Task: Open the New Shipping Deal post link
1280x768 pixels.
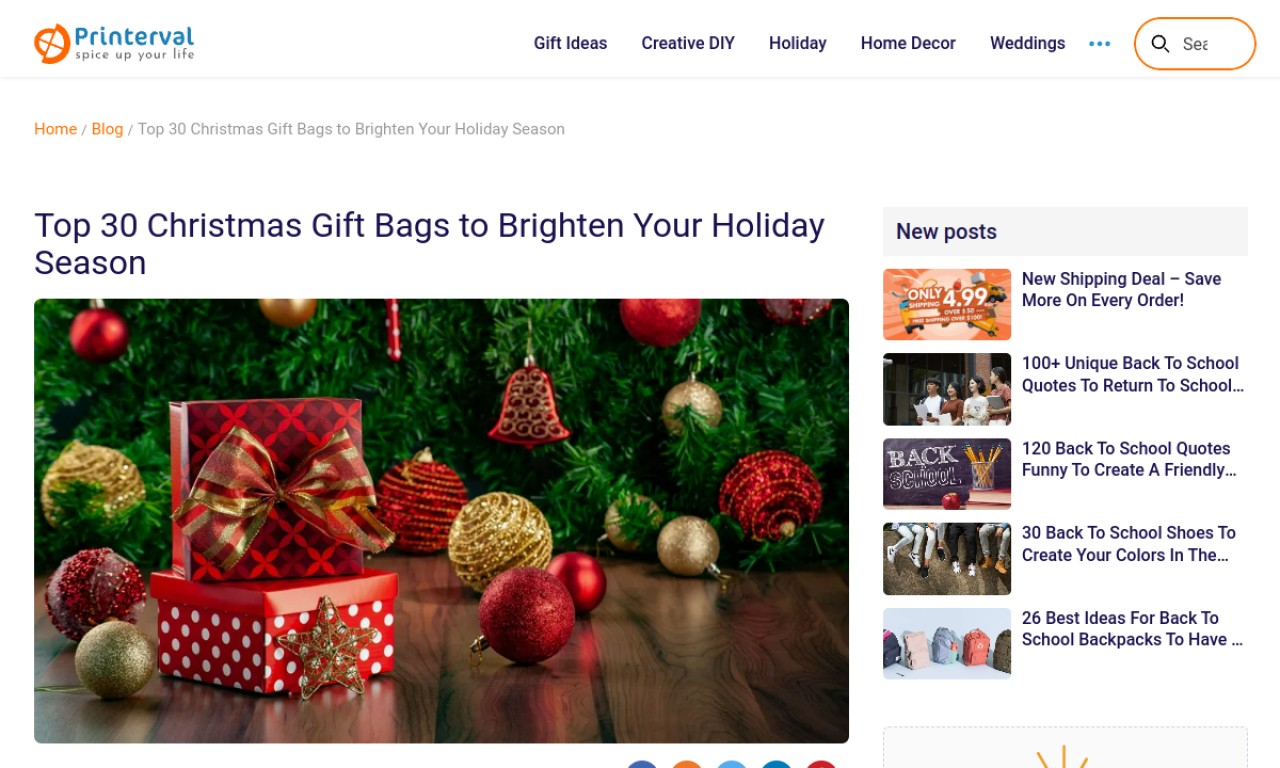Action: 1121,289
